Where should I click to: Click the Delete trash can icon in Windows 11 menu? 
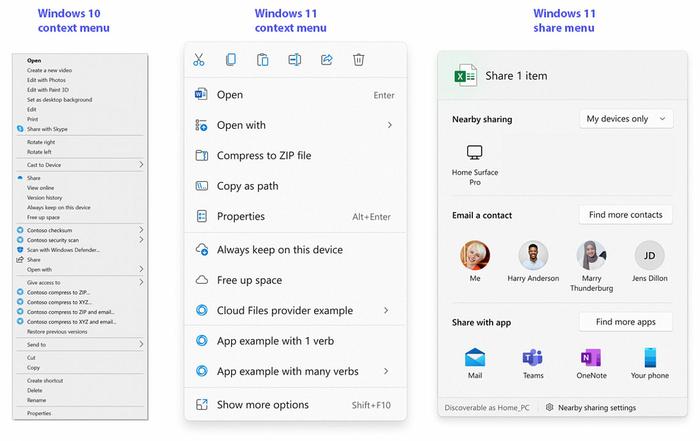pos(358,59)
